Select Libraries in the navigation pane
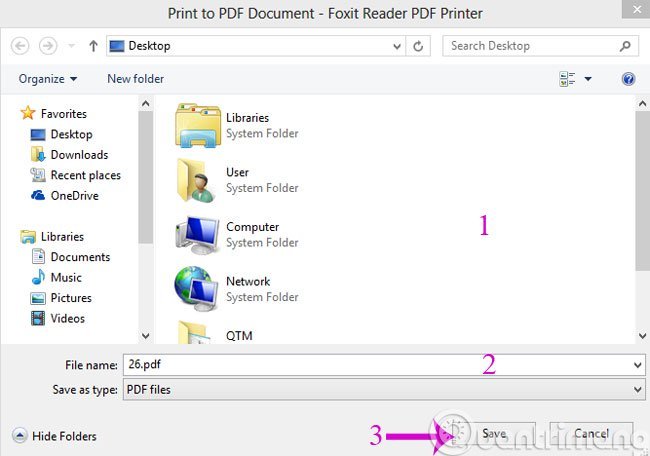Image resolution: width=650 pixels, height=456 pixels. pos(62,236)
